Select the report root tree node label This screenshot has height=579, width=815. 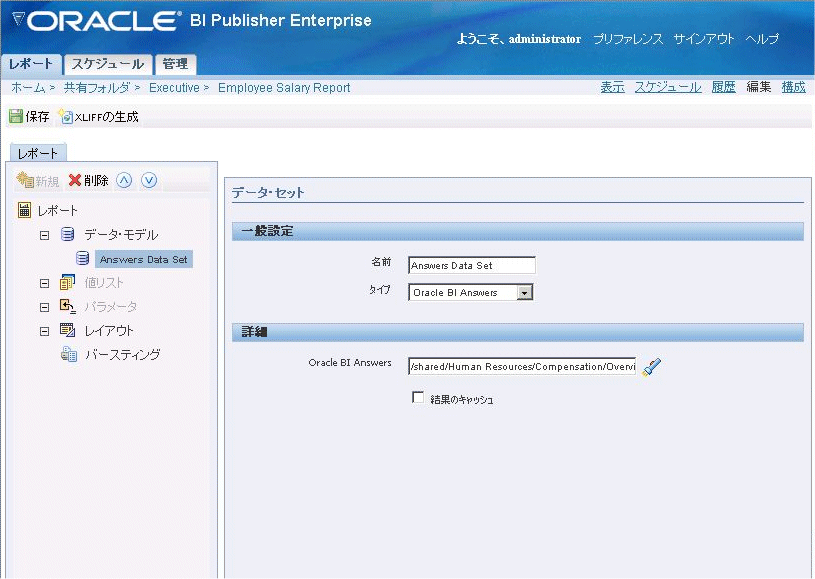click(x=58, y=210)
